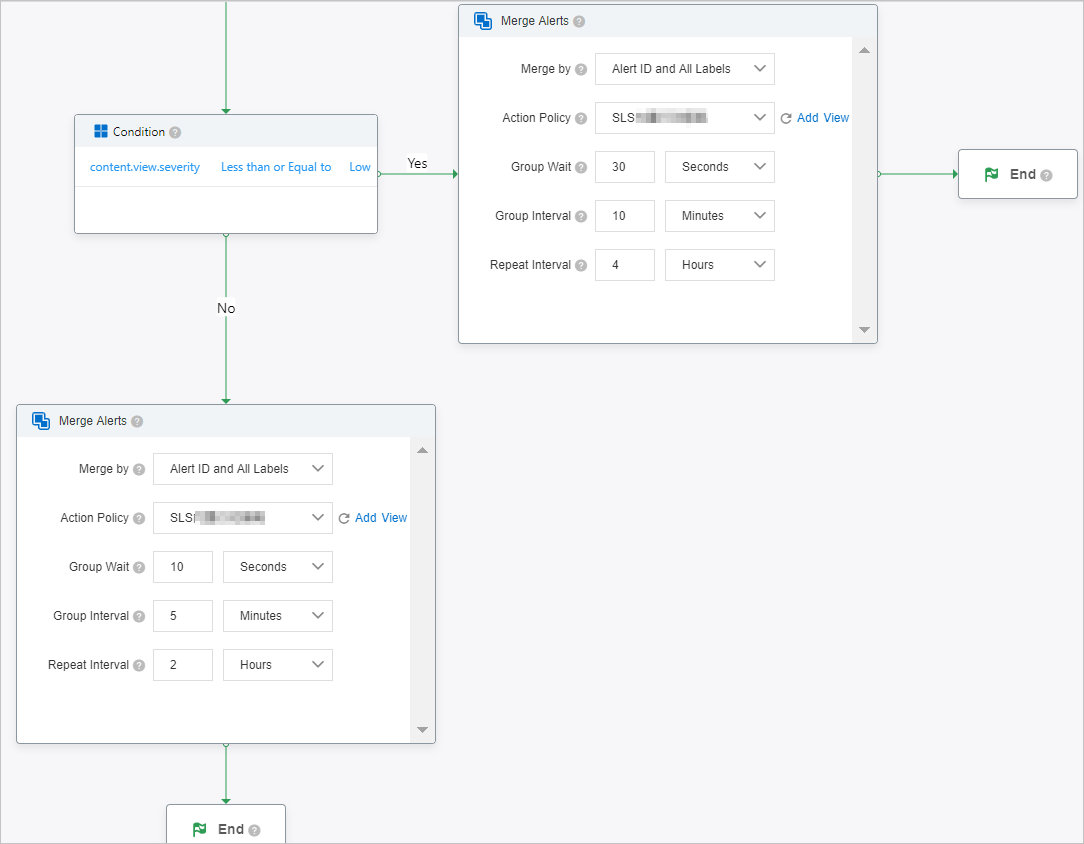Show help for Merge by in upper node
Screen dimensions: 1084x844
click(581, 69)
